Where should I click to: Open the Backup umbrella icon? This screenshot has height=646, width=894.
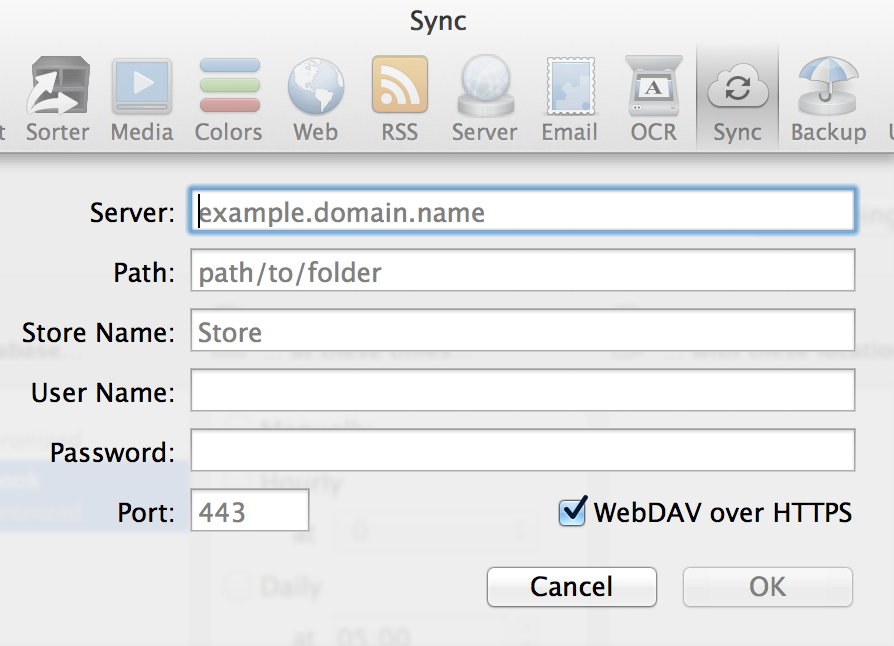click(x=828, y=100)
